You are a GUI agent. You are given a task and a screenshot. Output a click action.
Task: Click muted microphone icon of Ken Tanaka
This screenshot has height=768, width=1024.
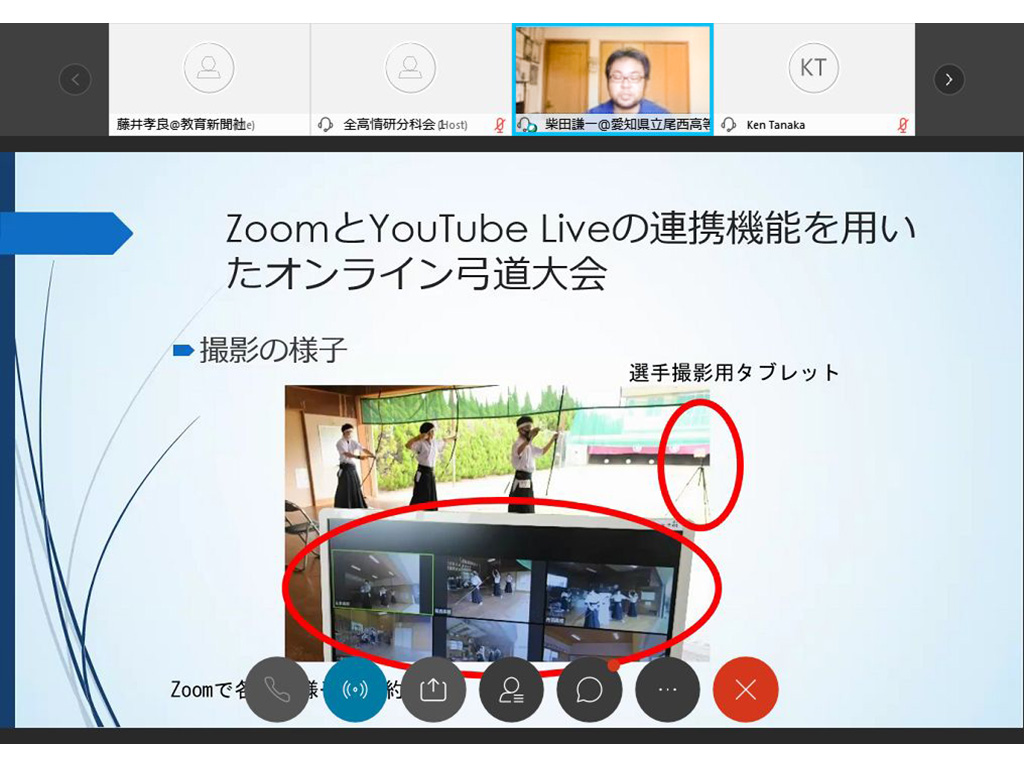point(903,125)
